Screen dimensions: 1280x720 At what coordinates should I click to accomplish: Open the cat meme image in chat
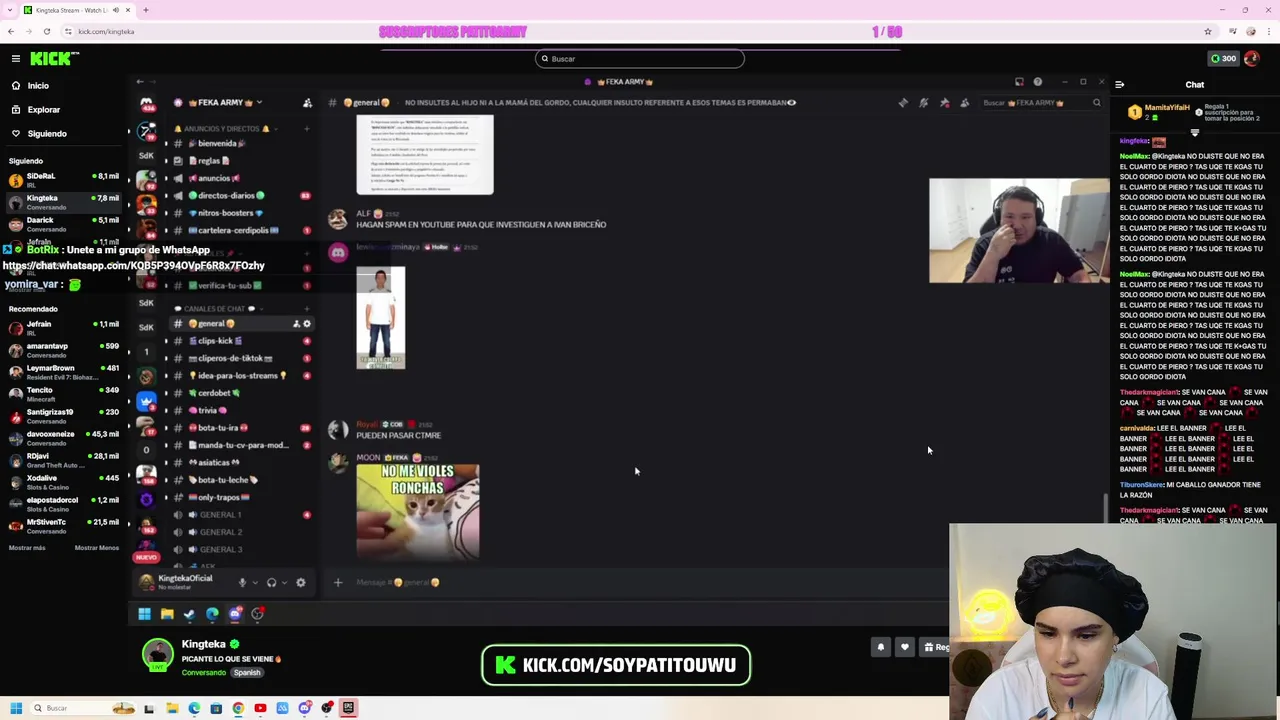[x=418, y=511]
